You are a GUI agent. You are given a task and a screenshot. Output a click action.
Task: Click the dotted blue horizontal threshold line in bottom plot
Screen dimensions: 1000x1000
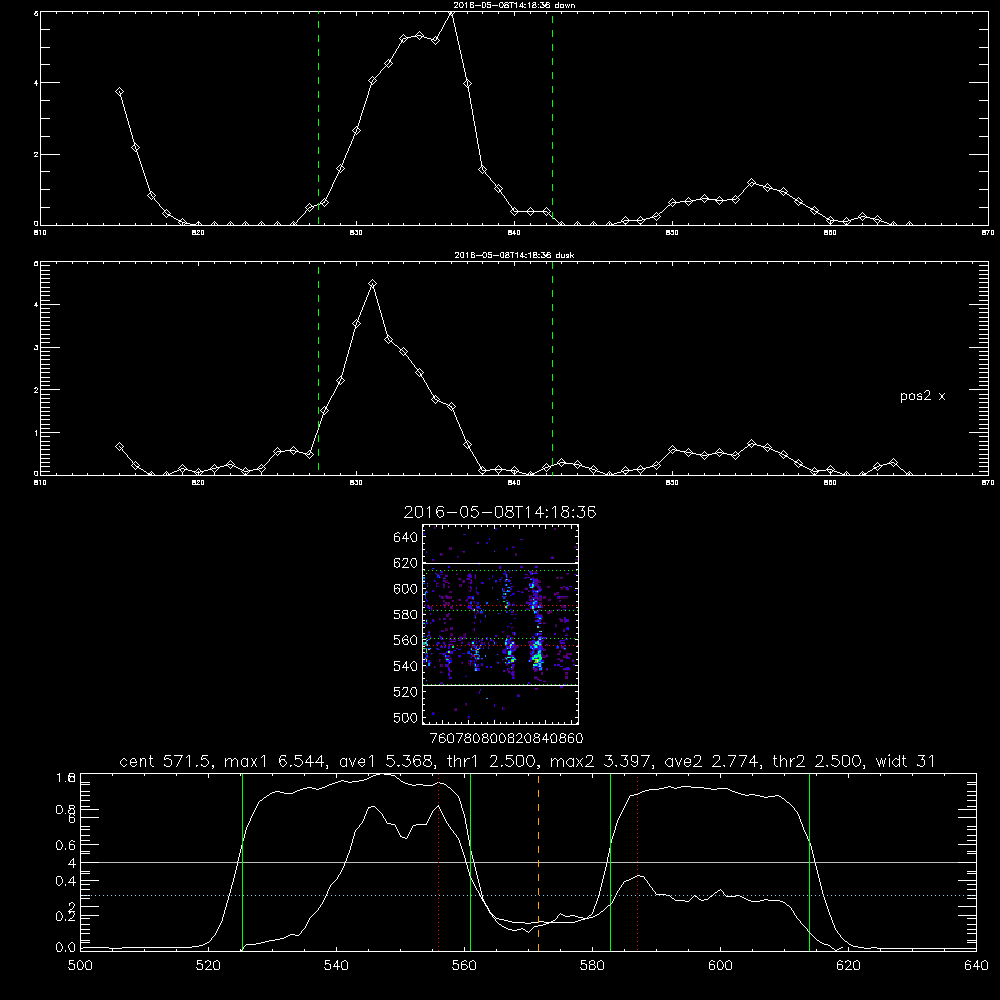528,895
